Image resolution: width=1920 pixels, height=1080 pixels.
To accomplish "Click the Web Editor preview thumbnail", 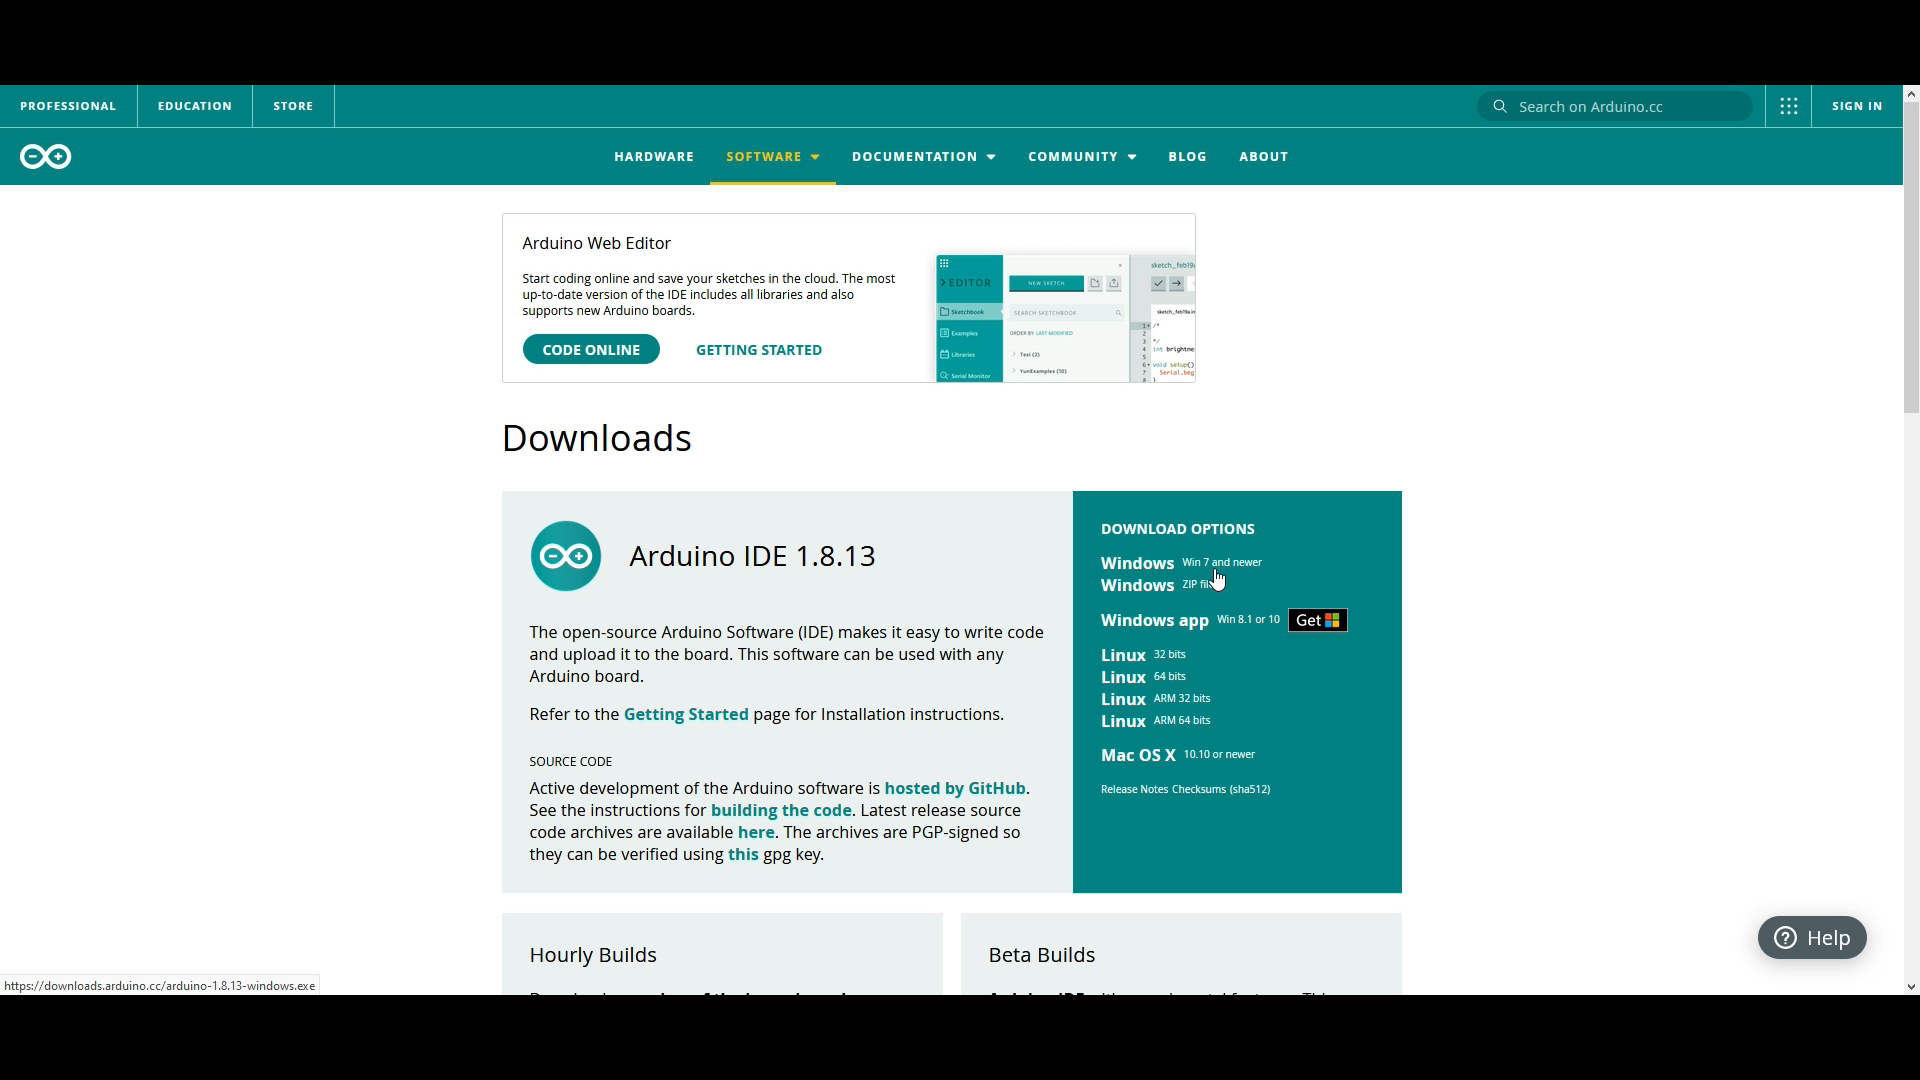I will coord(1064,318).
